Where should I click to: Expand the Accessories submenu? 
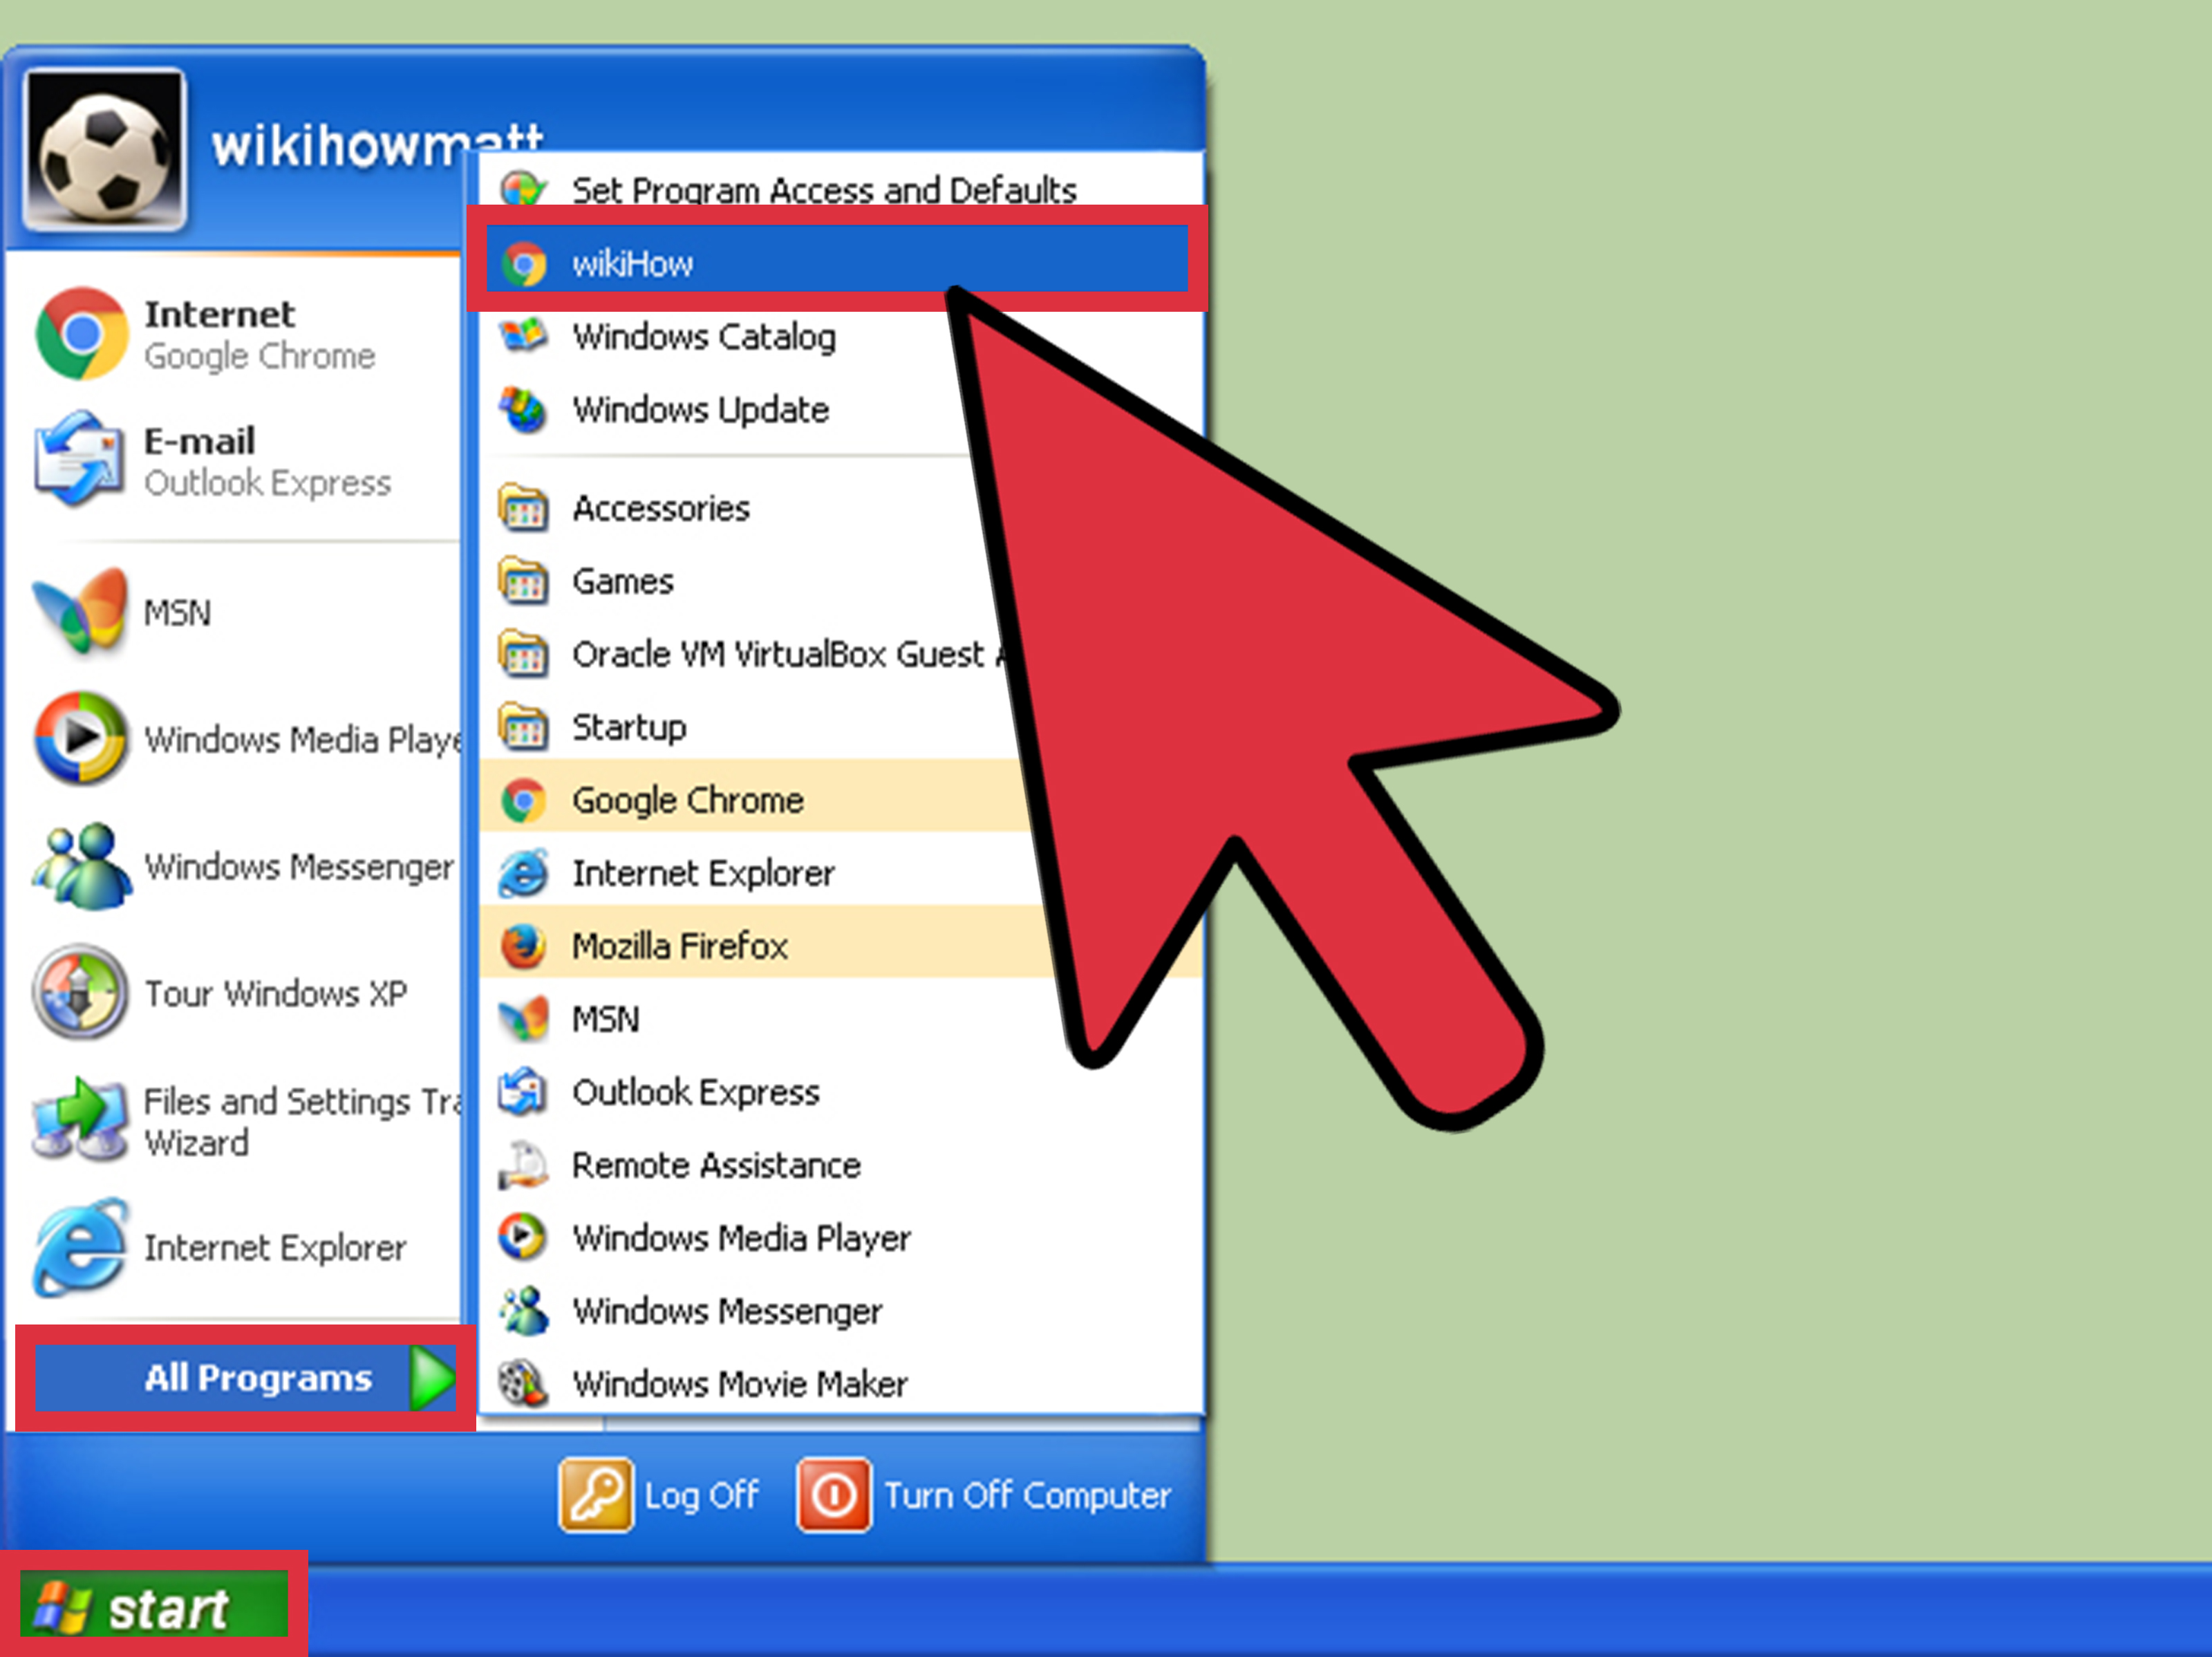point(661,508)
